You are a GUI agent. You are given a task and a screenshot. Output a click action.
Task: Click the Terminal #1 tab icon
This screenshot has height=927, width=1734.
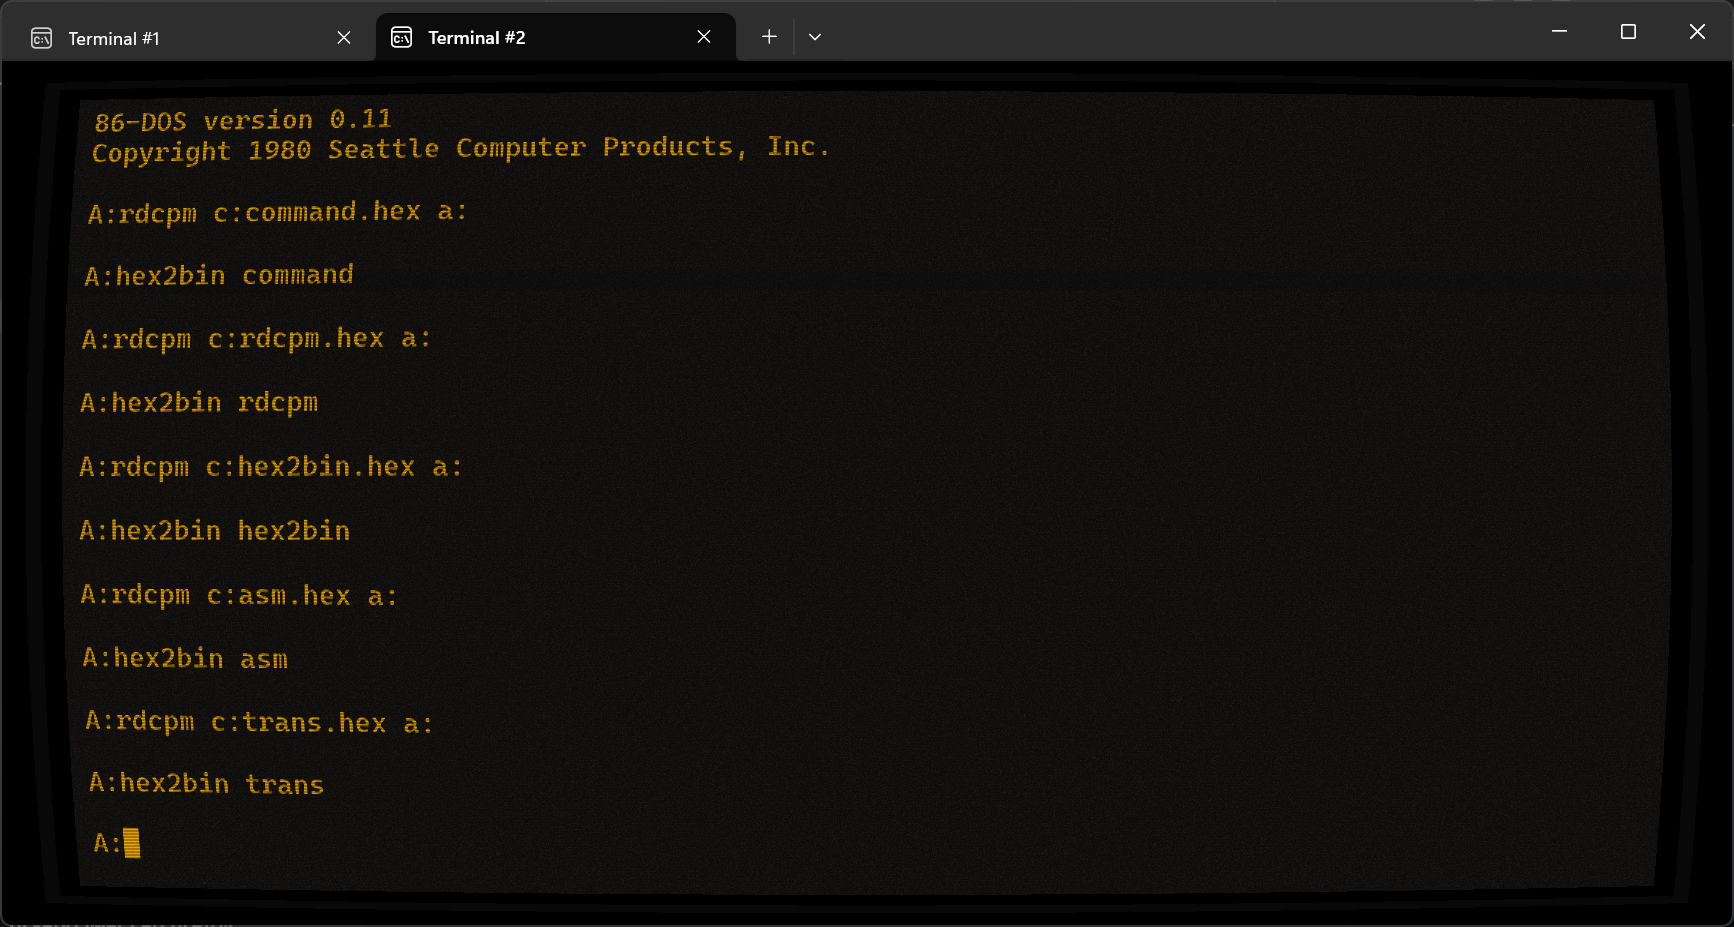pos(42,39)
